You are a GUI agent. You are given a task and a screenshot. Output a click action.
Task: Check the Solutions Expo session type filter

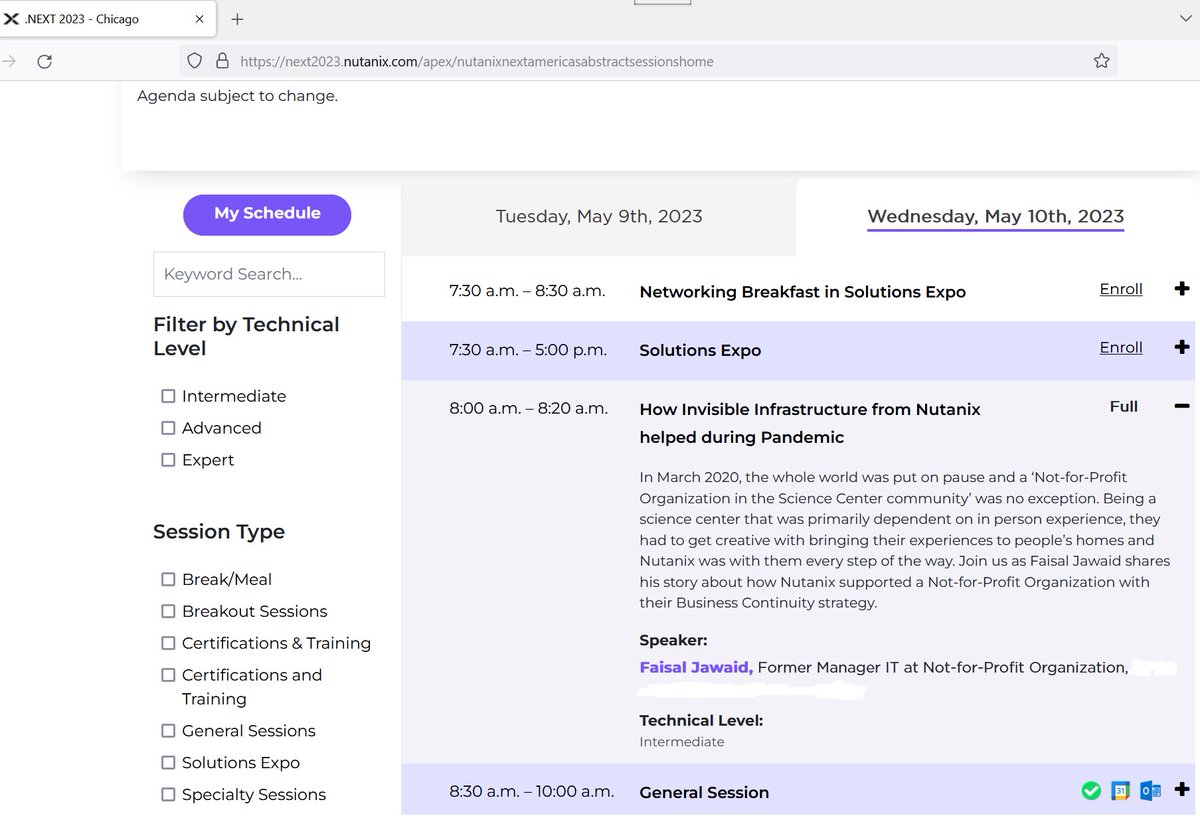[168, 763]
